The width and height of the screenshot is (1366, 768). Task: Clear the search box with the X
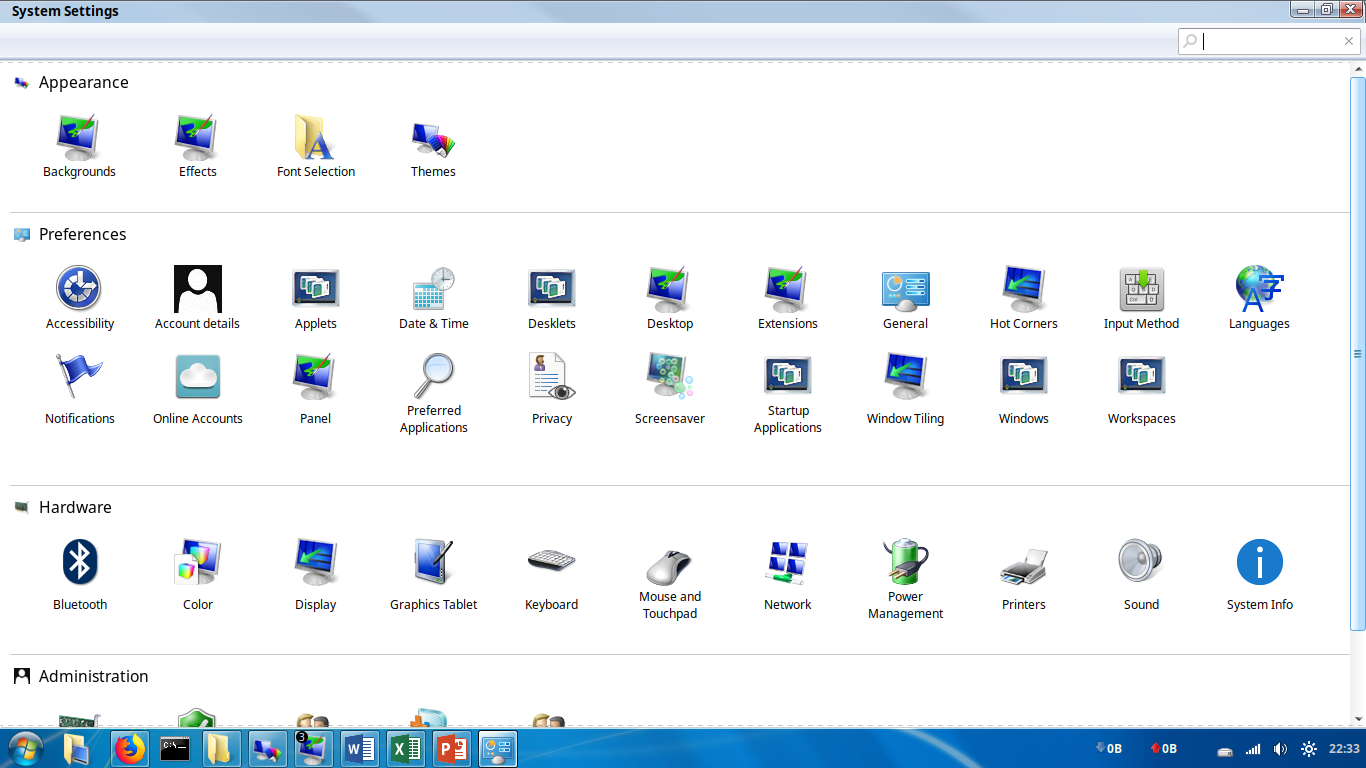[x=1349, y=41]
